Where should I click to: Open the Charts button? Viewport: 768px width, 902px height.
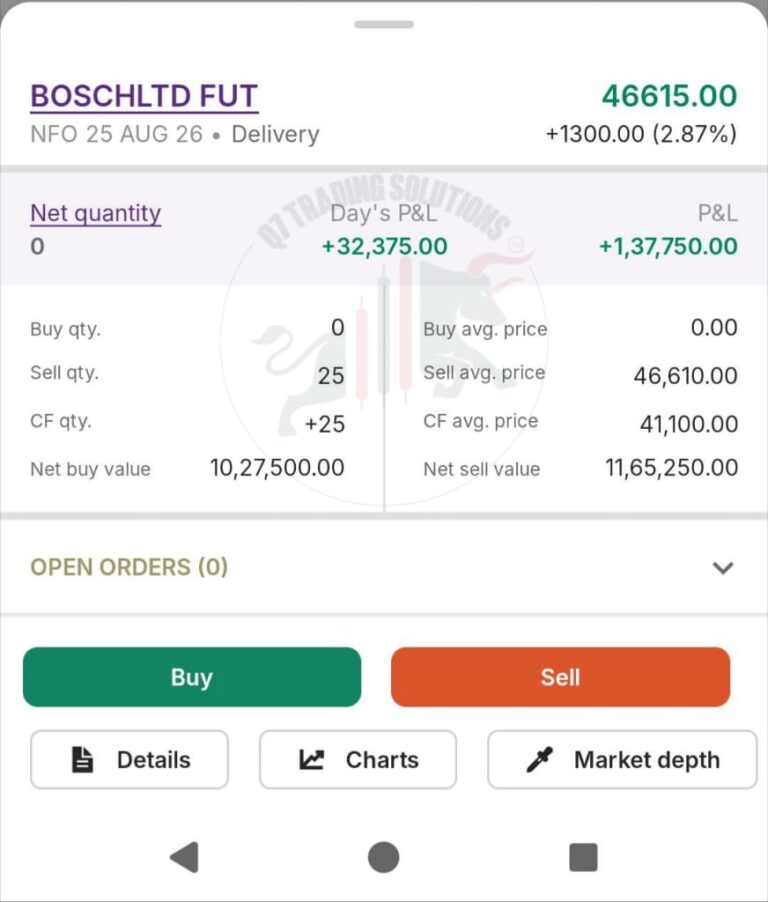tap(358, 759)
